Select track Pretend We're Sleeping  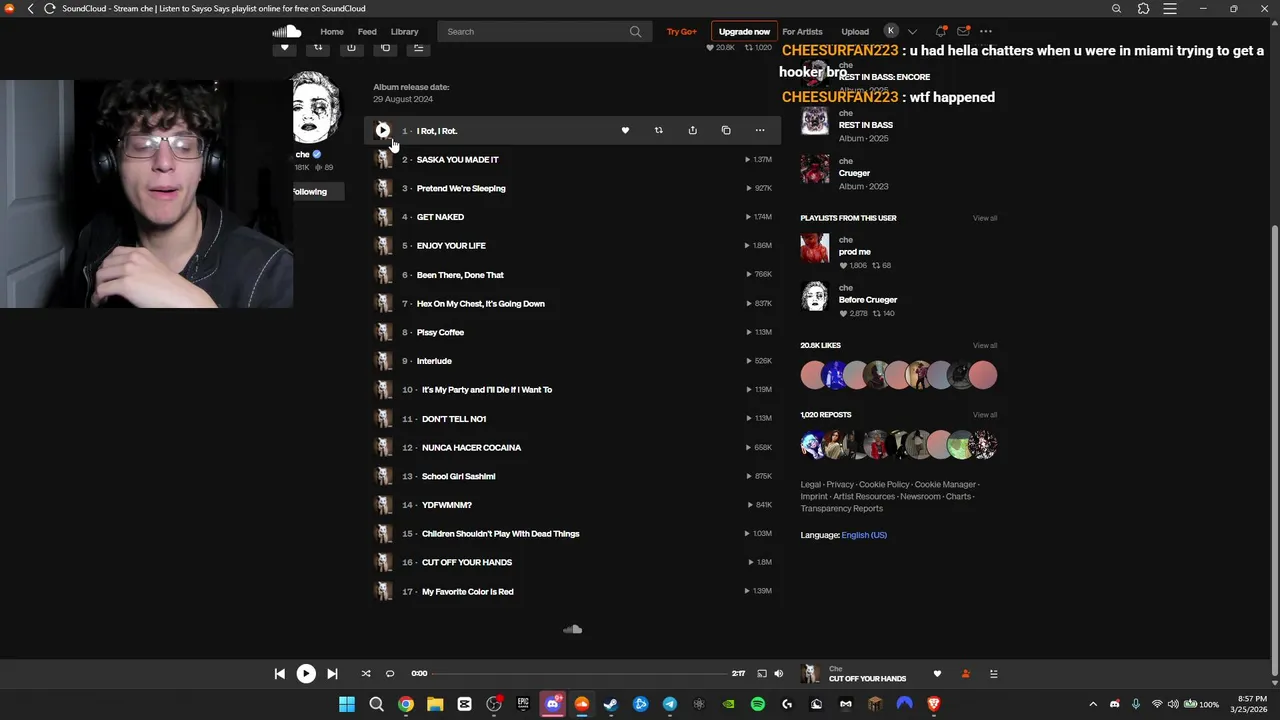coord(461,188)
